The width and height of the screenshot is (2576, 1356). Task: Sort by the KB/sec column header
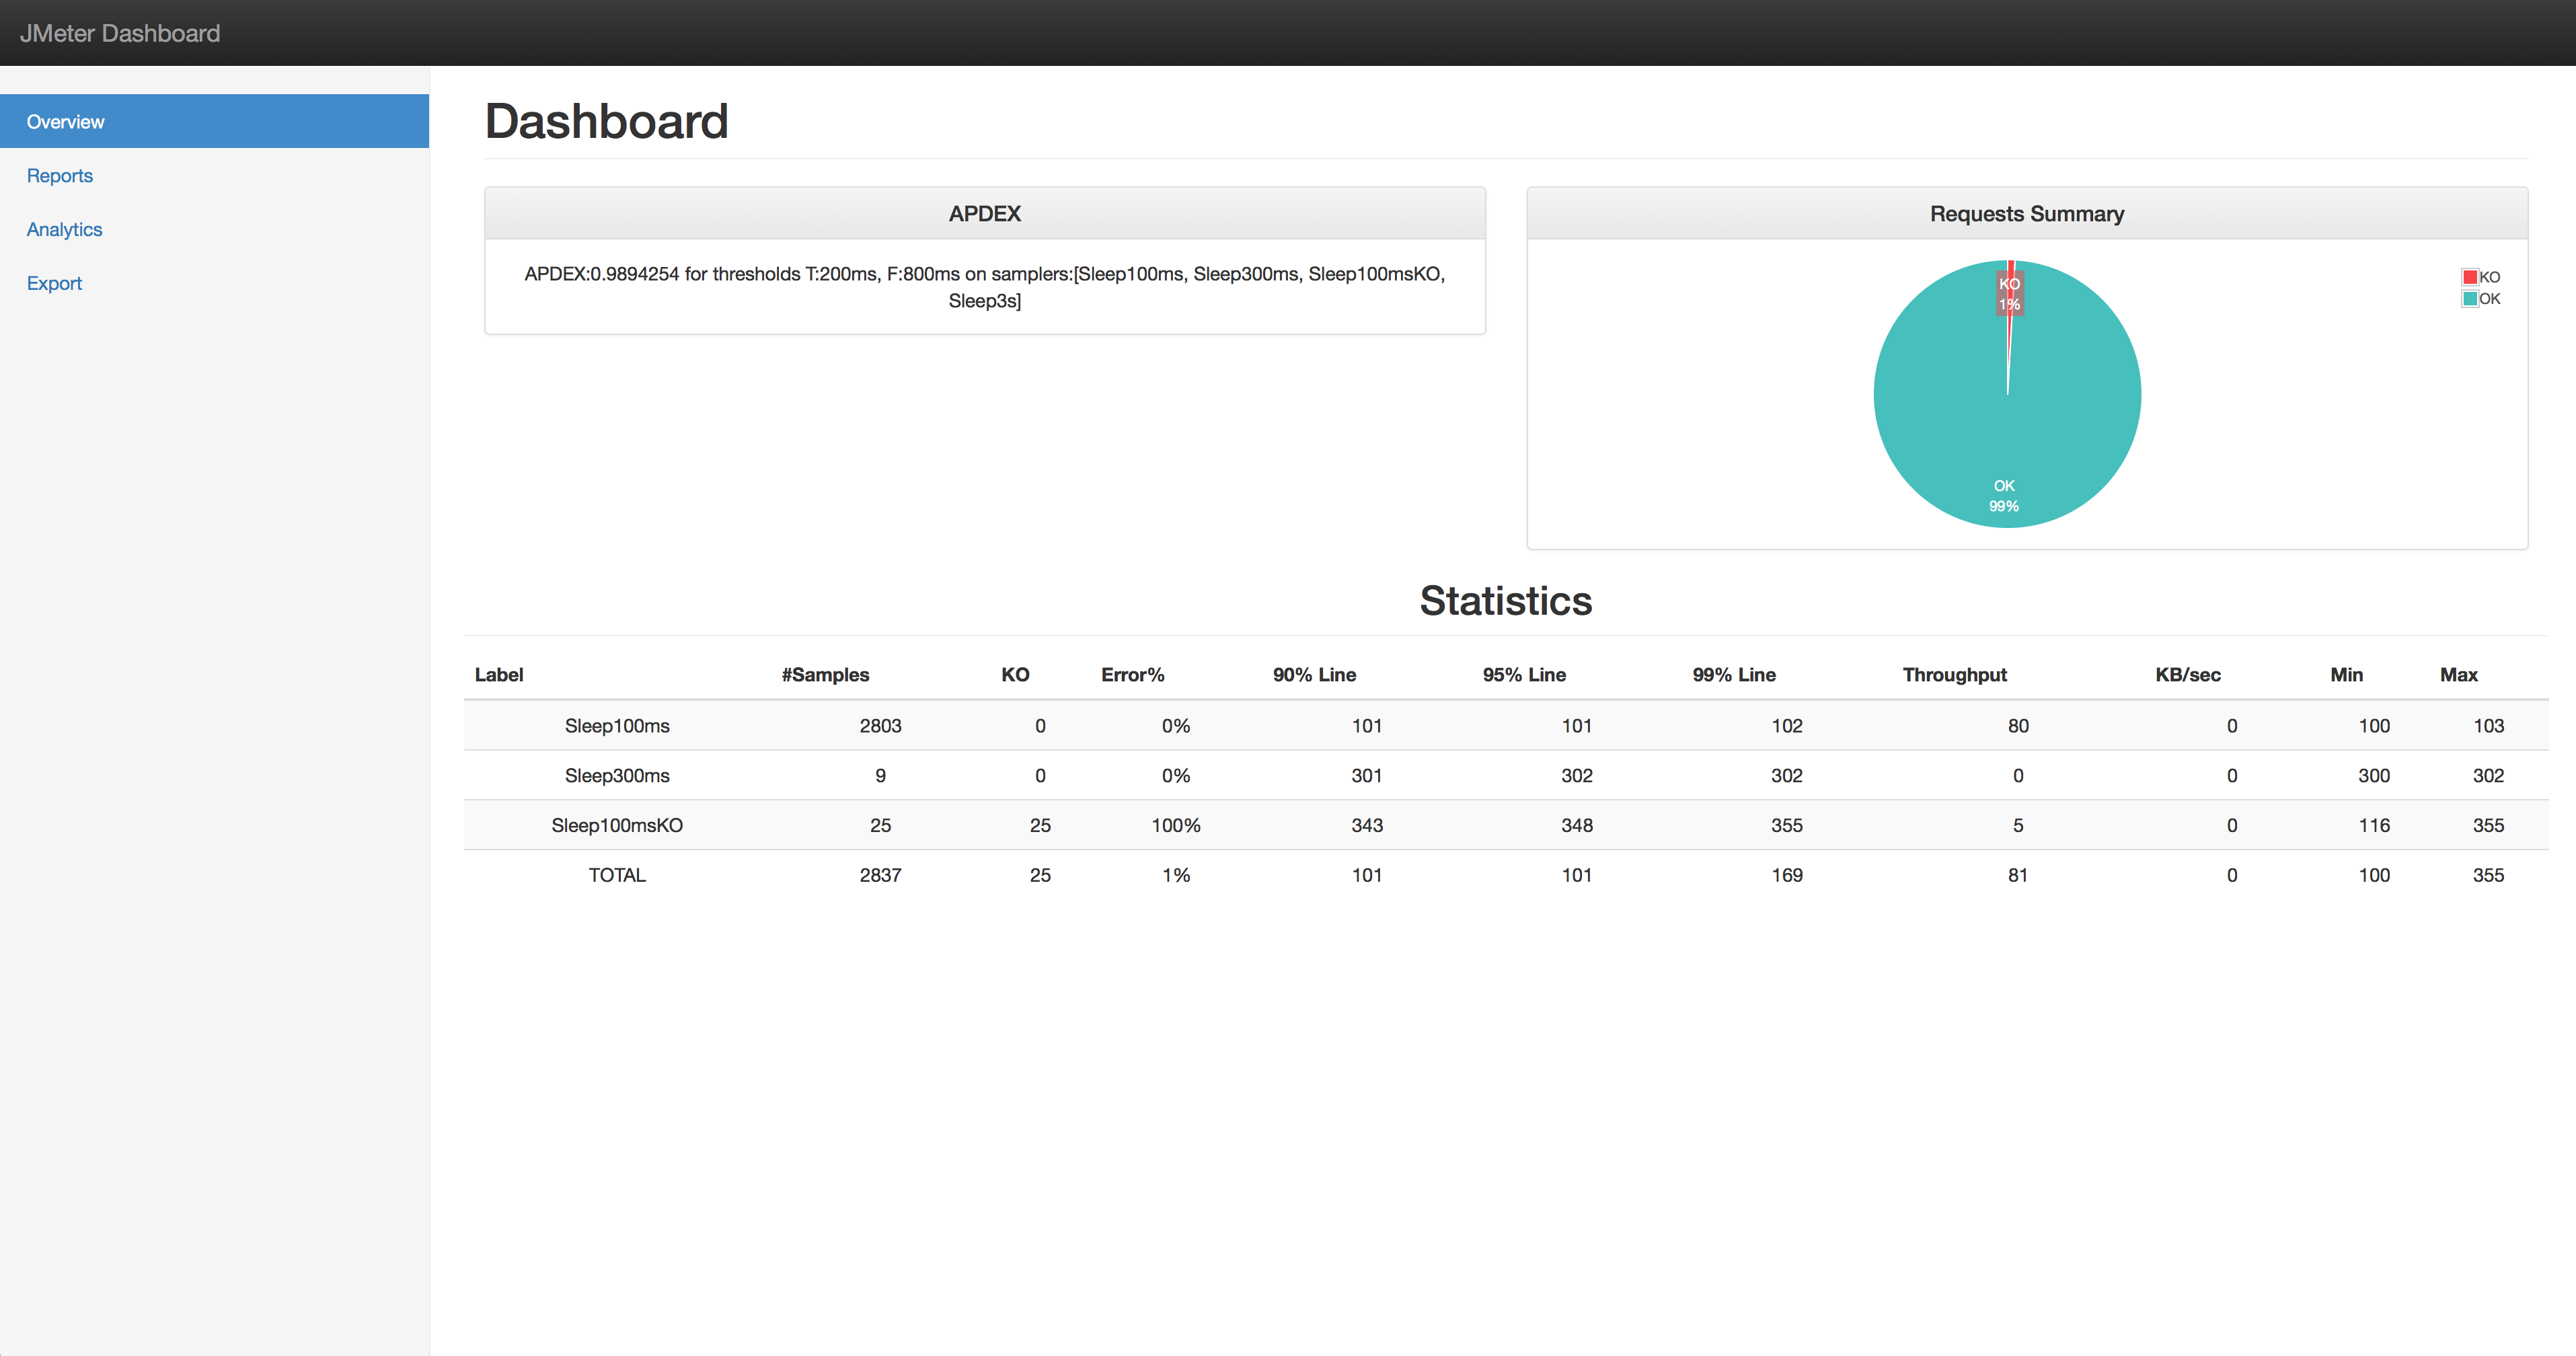pos(2187,675)
